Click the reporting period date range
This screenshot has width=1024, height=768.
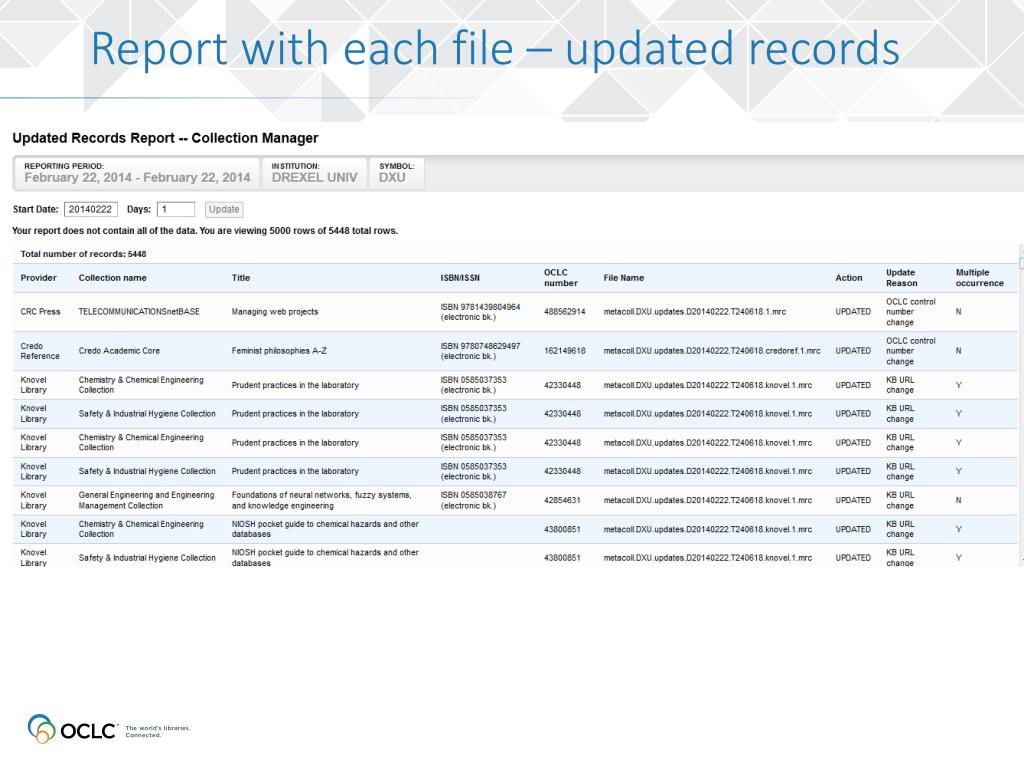point(137,178)
